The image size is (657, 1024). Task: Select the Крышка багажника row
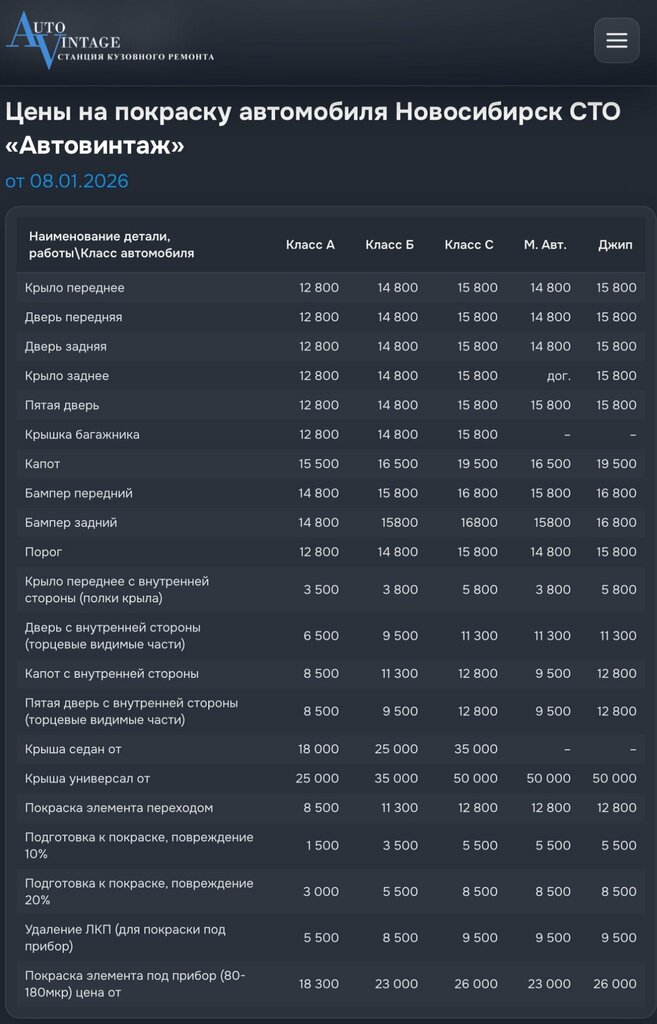(330, 434)
